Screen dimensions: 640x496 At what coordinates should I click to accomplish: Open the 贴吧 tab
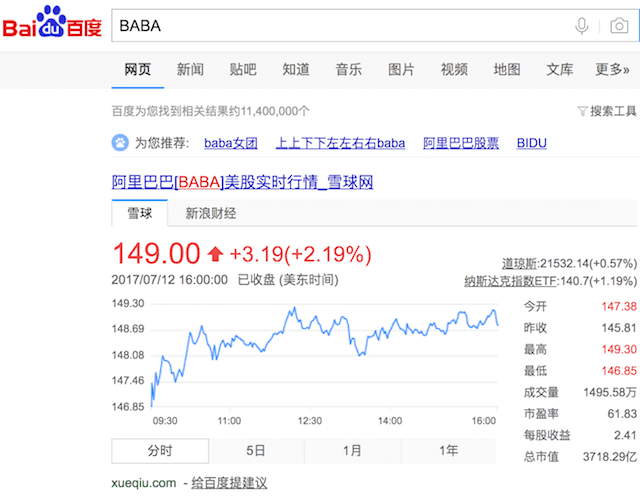[x=243, y=69]
